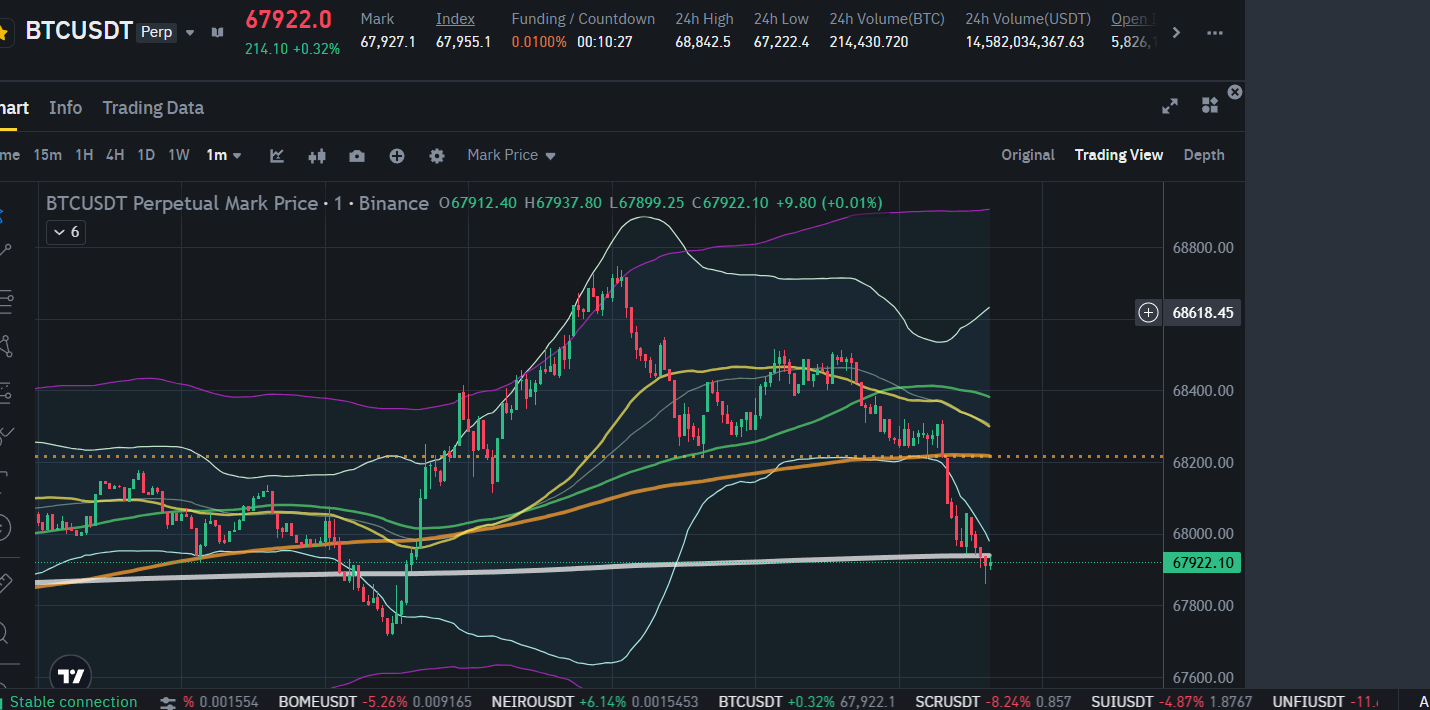
Task: Click the 68618.45 crosshair price label
Action: 1202,313
